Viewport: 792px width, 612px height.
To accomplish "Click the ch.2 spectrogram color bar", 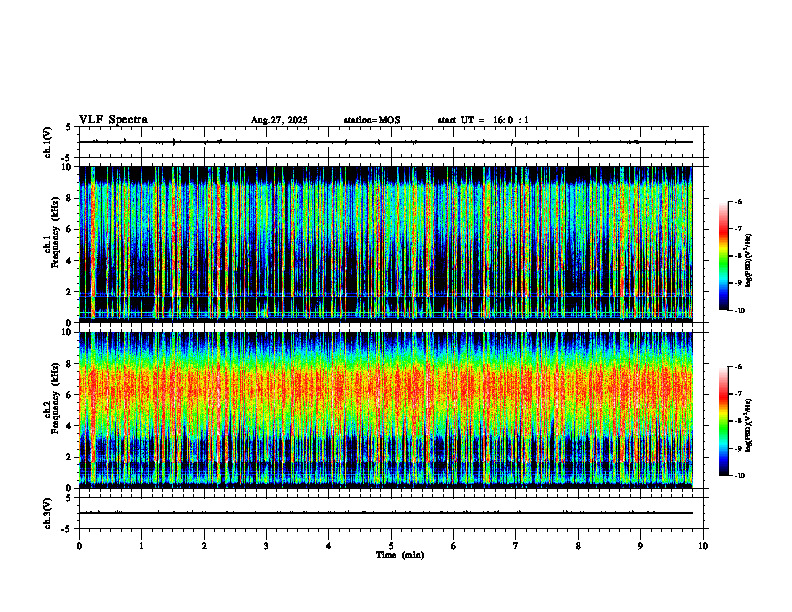I will point(723,421).
